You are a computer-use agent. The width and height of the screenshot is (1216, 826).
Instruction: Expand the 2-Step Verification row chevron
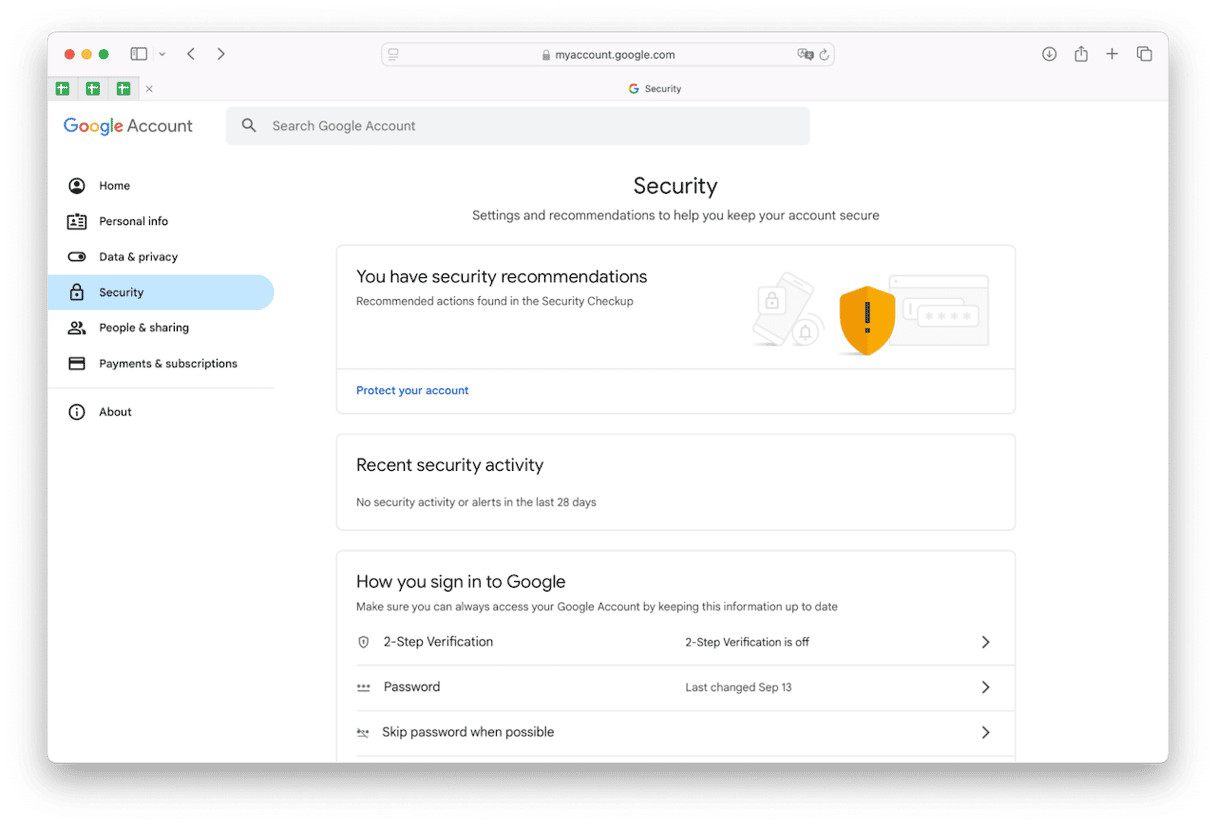tap(985, 642)
